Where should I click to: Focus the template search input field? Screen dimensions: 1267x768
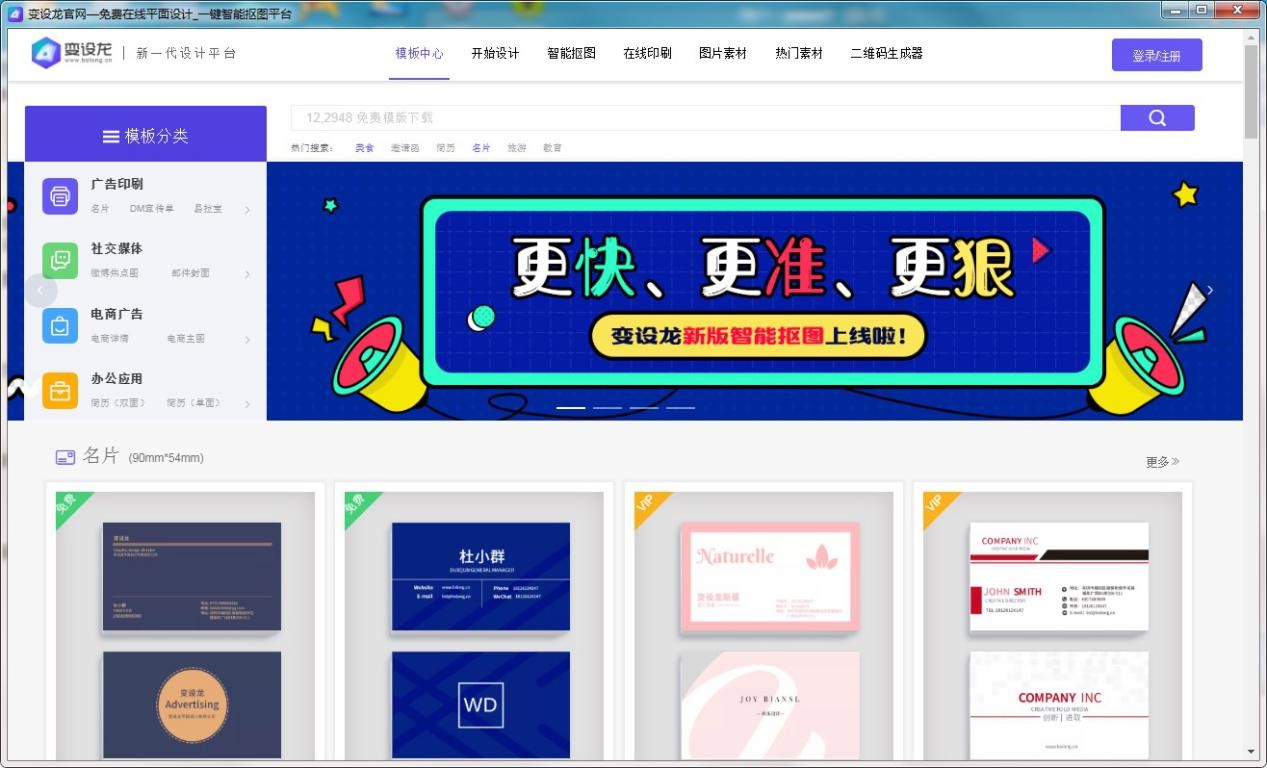click(705, 118)
